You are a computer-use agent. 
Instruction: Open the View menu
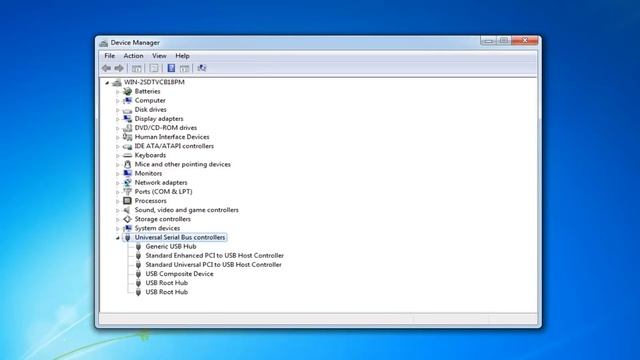coord(159,56)
